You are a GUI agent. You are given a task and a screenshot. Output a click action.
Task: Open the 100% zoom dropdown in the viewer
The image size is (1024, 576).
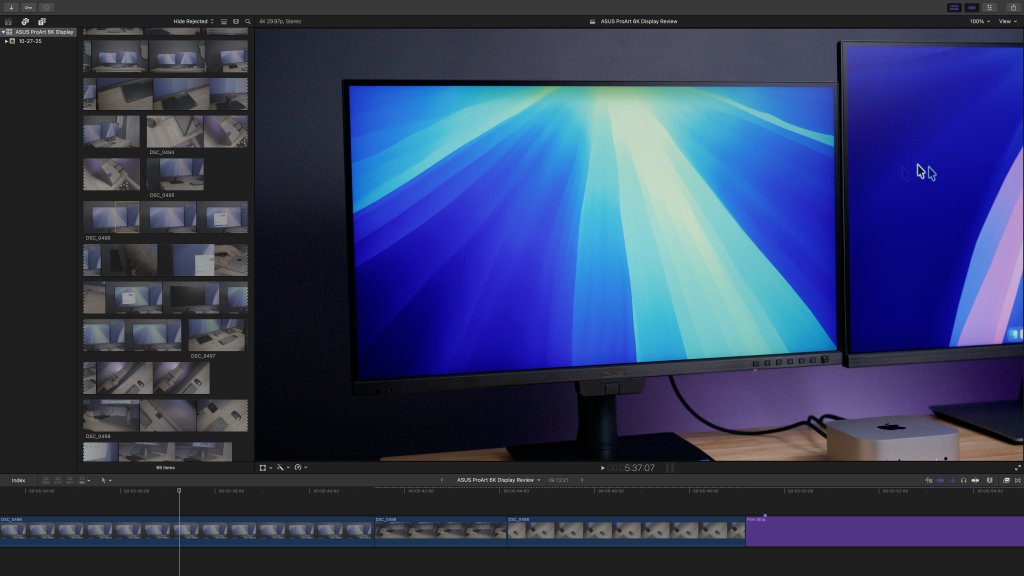coord(975,20)
